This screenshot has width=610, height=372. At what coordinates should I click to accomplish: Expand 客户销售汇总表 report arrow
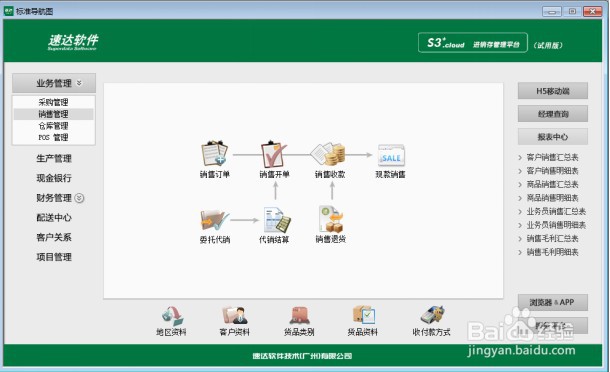[x=520, y=158]
